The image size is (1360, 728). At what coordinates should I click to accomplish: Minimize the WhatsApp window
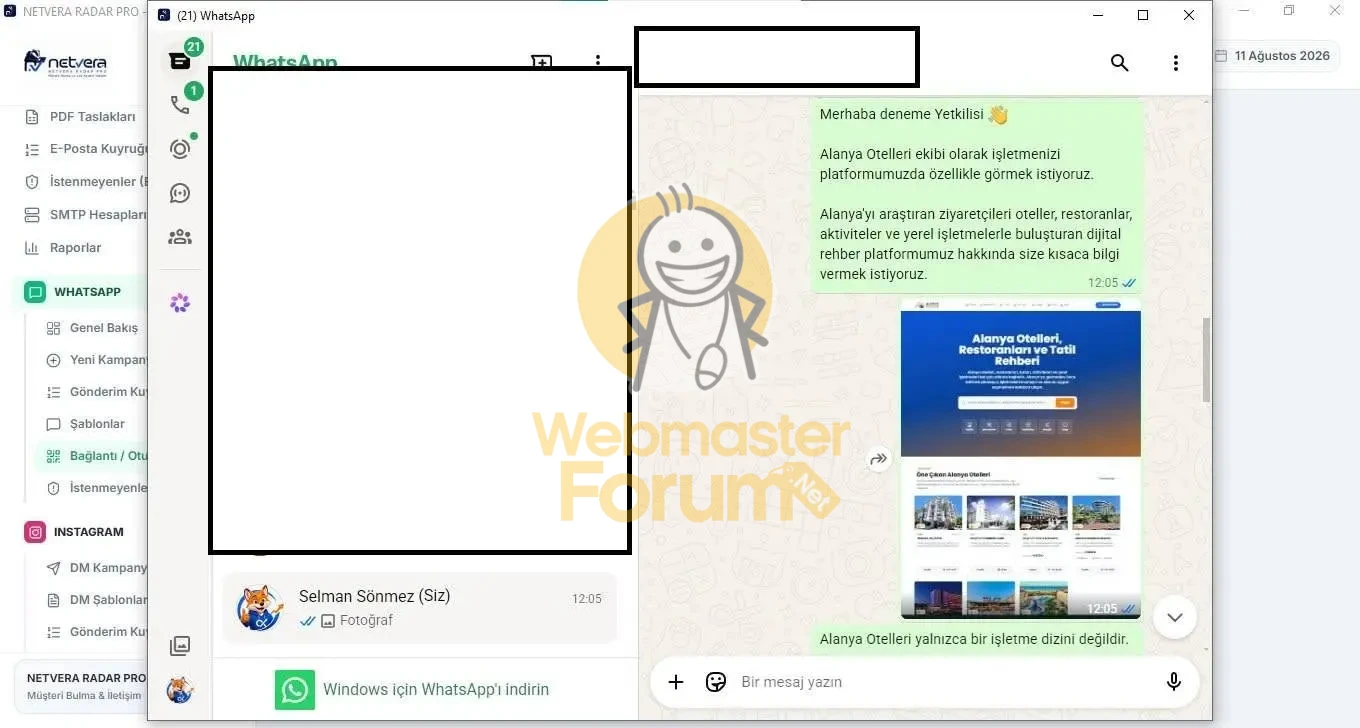click(x=1097, y=15)
